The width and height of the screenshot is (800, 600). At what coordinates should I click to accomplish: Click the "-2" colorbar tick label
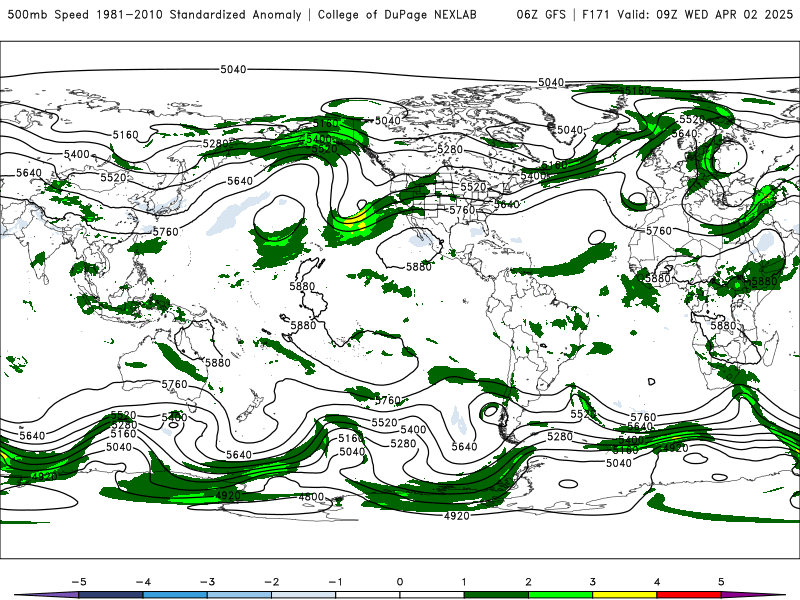[271, 582]
